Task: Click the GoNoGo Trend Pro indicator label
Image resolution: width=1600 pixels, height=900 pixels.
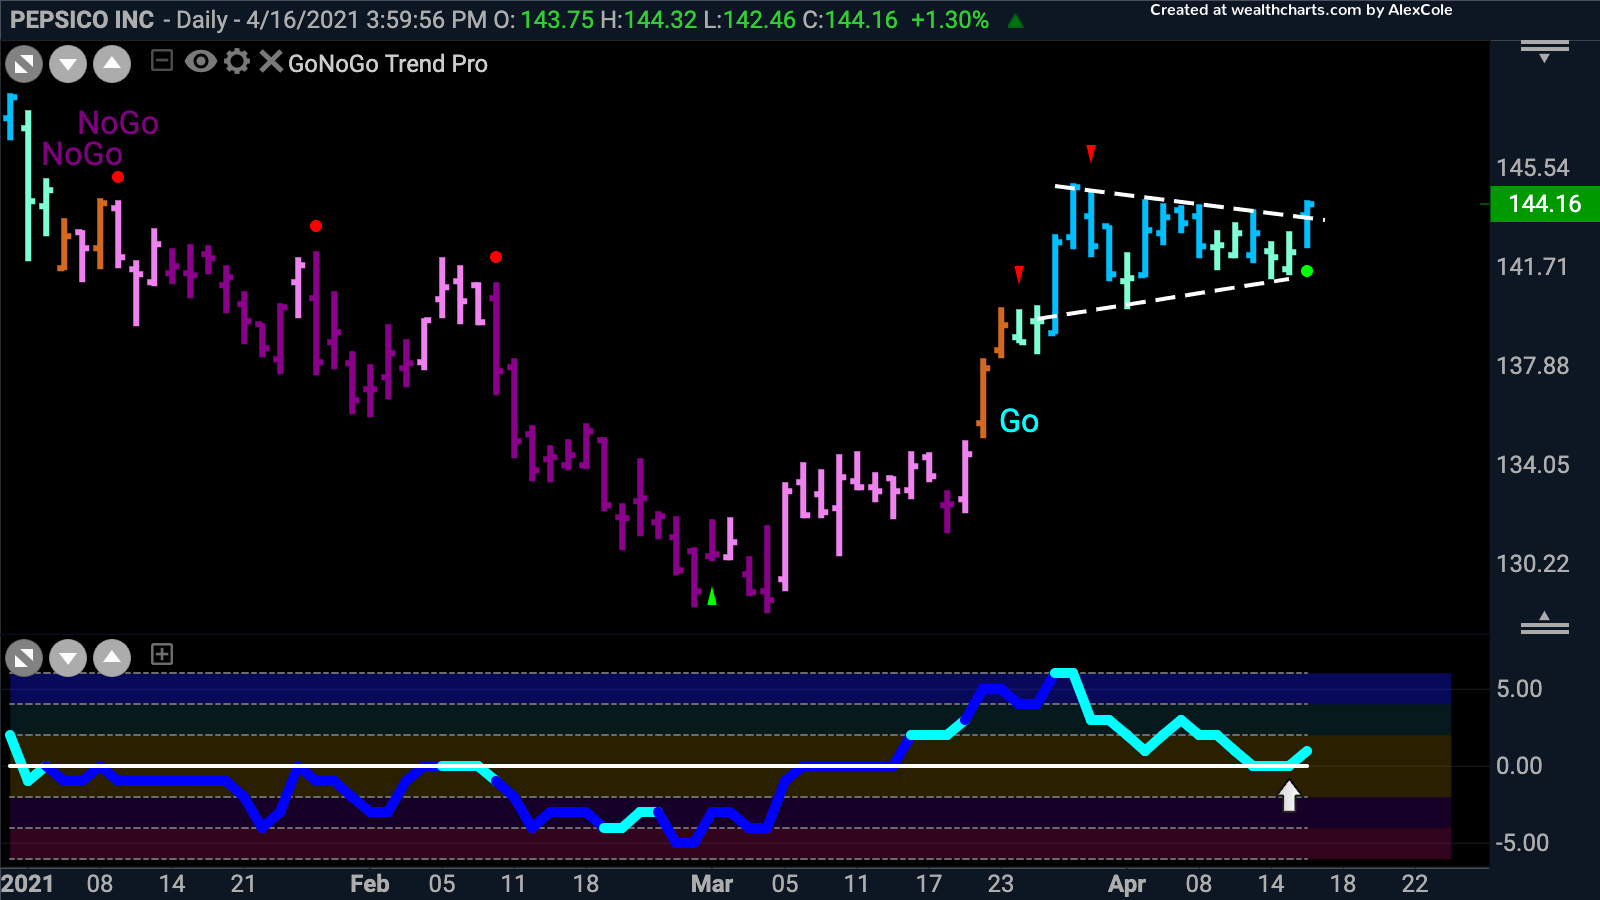Action: click(388, 64)
